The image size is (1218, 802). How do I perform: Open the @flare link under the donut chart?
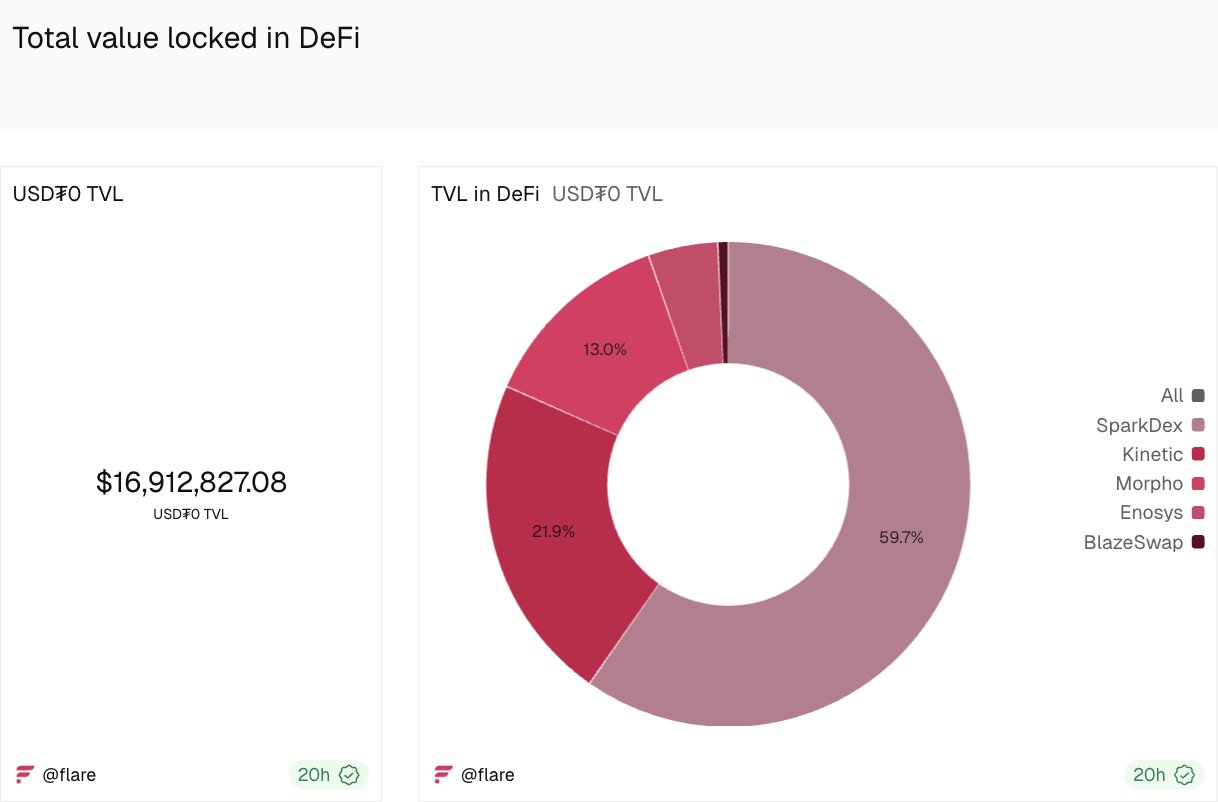pos(487,775)
